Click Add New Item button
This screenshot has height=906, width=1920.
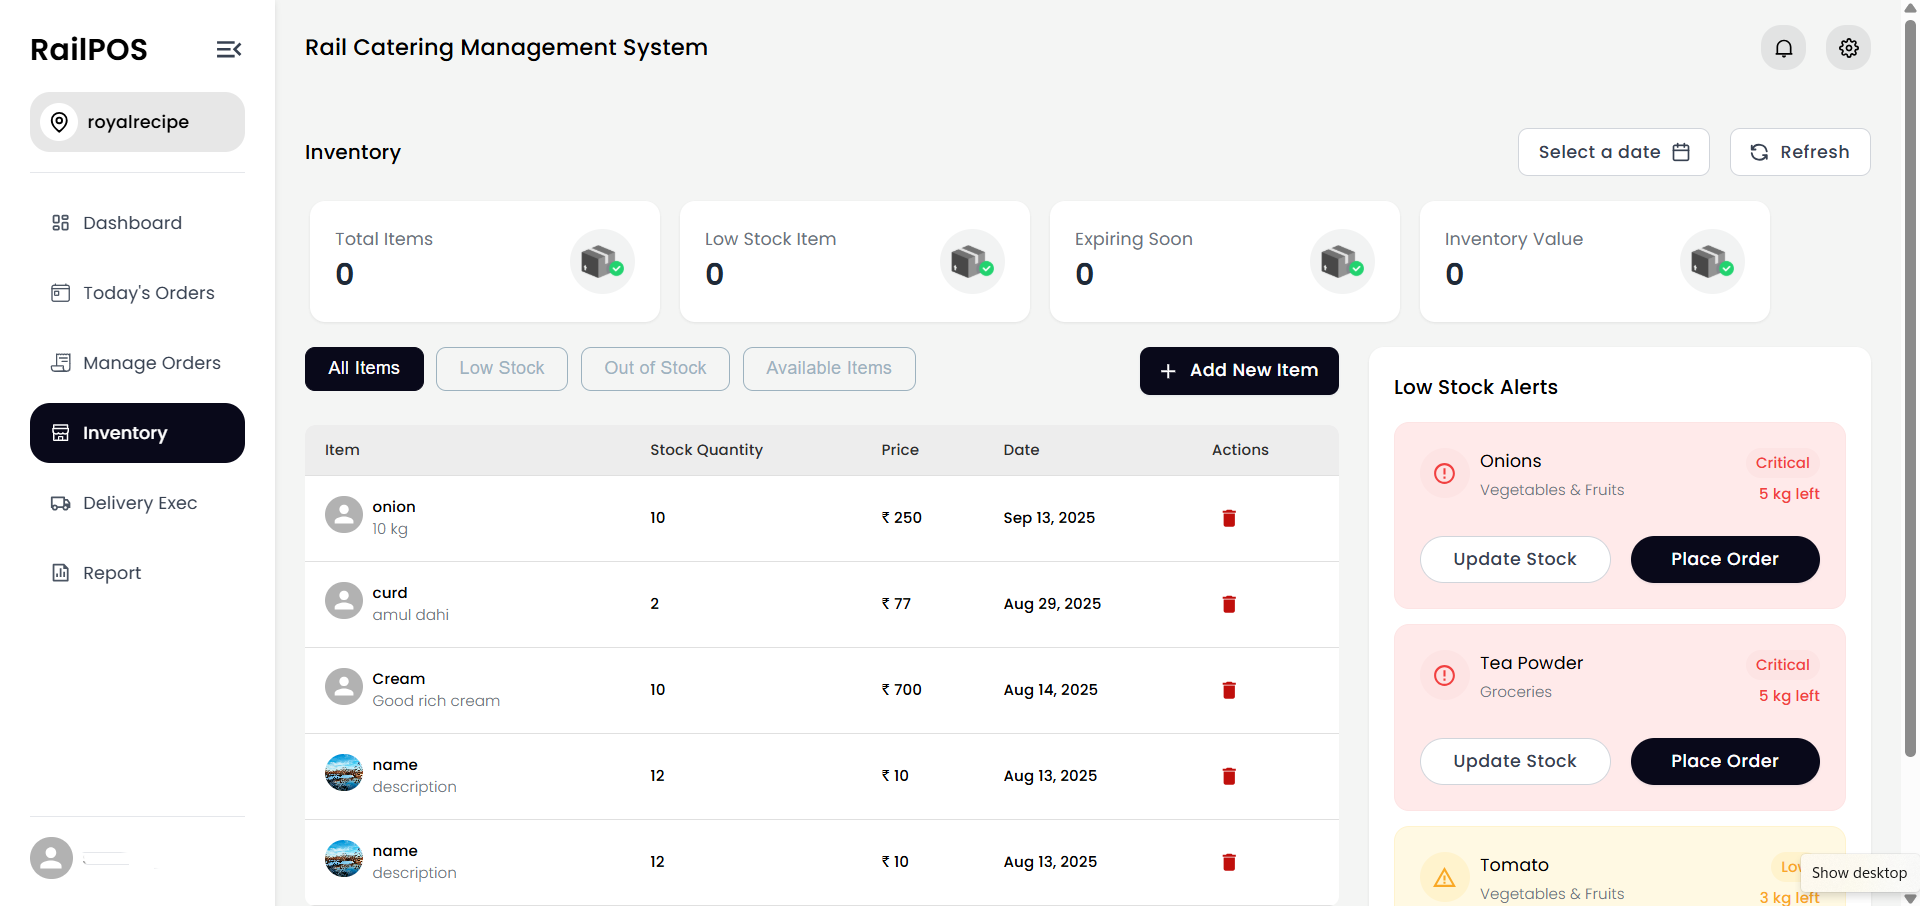pyautogui.click(x=1238, y=370)
